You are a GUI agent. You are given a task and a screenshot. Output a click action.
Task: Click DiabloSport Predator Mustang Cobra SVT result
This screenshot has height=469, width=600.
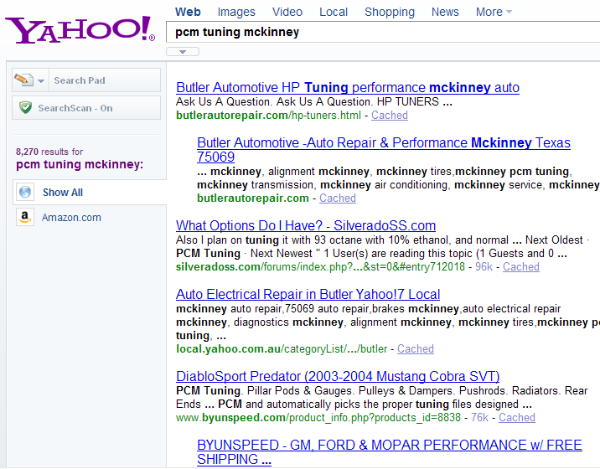click(x=337, y=376)
